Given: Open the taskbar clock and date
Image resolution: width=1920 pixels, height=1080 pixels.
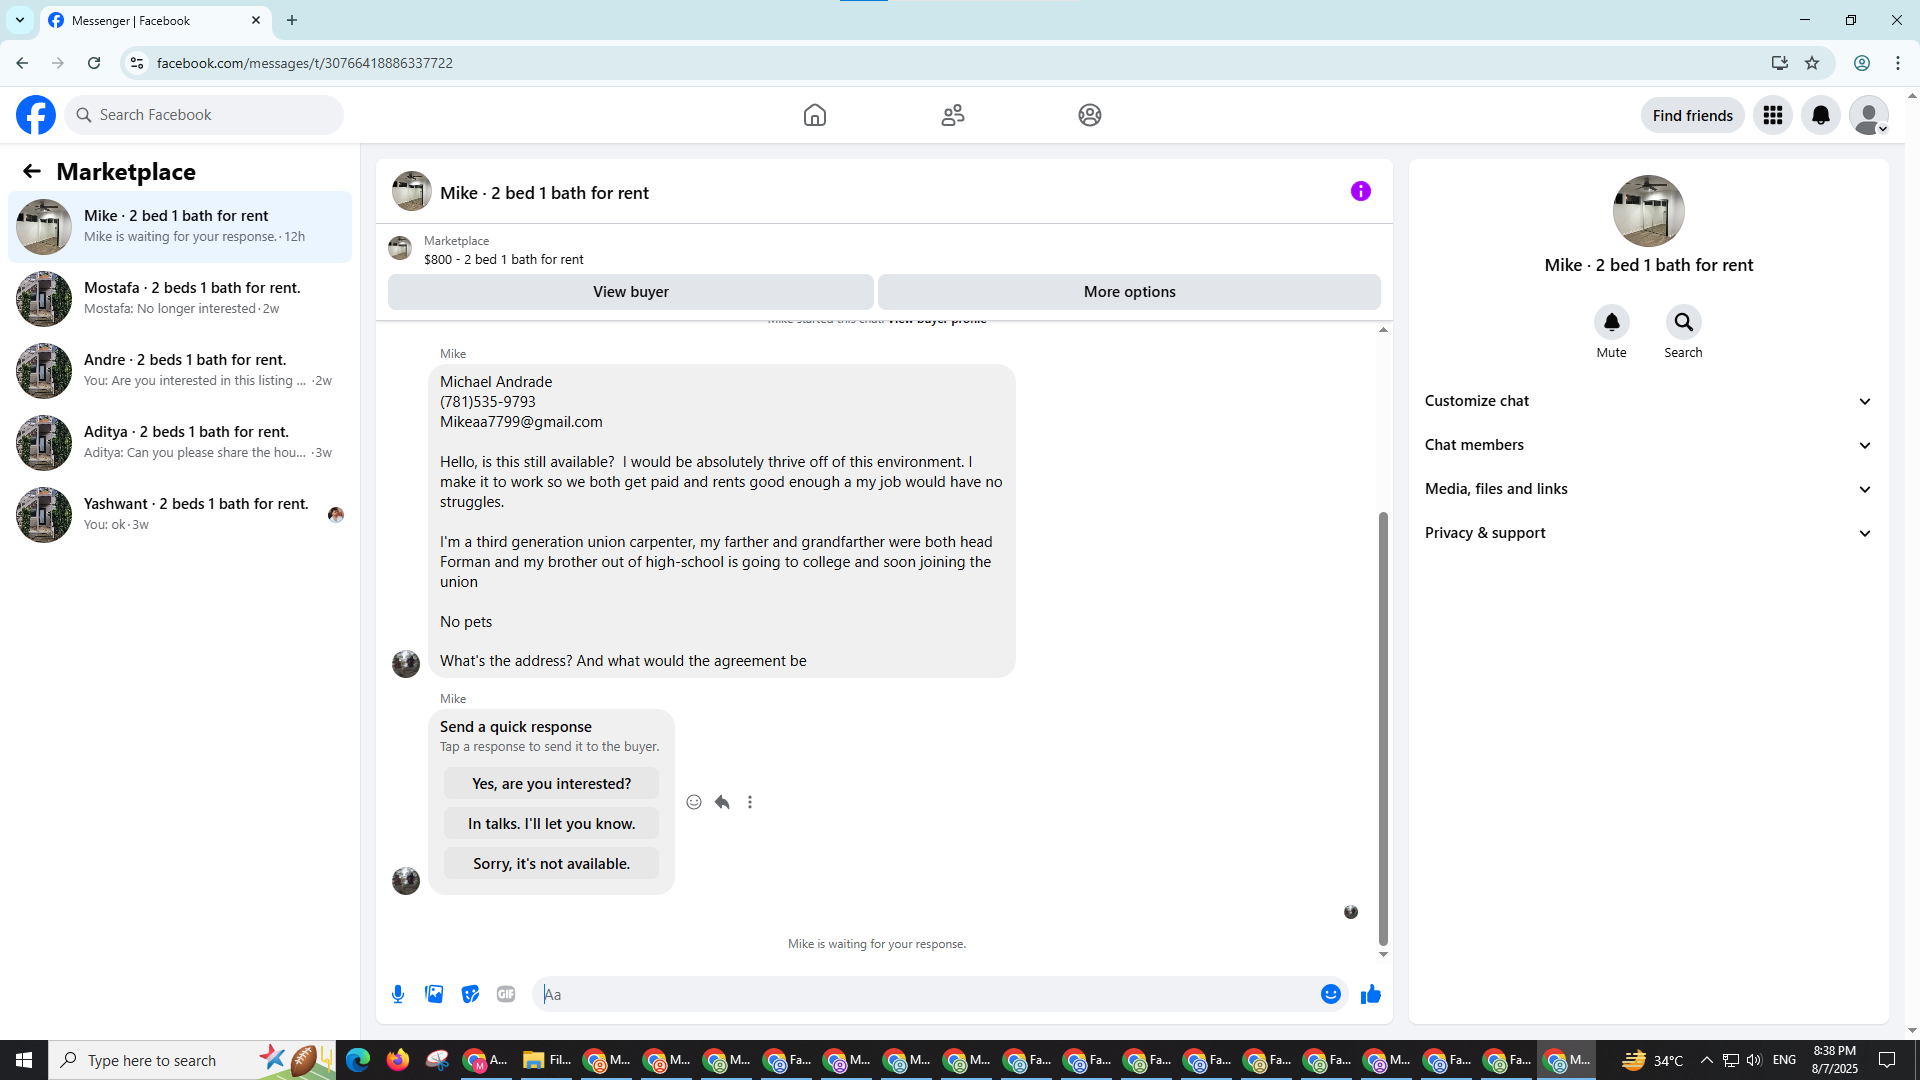Looking at the screenshot, I should (x=1835, y=1060).
